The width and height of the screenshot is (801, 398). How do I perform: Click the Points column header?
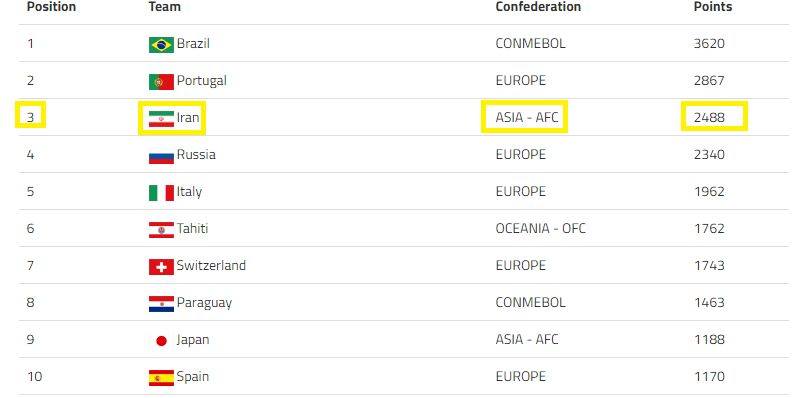click(713, 7)
